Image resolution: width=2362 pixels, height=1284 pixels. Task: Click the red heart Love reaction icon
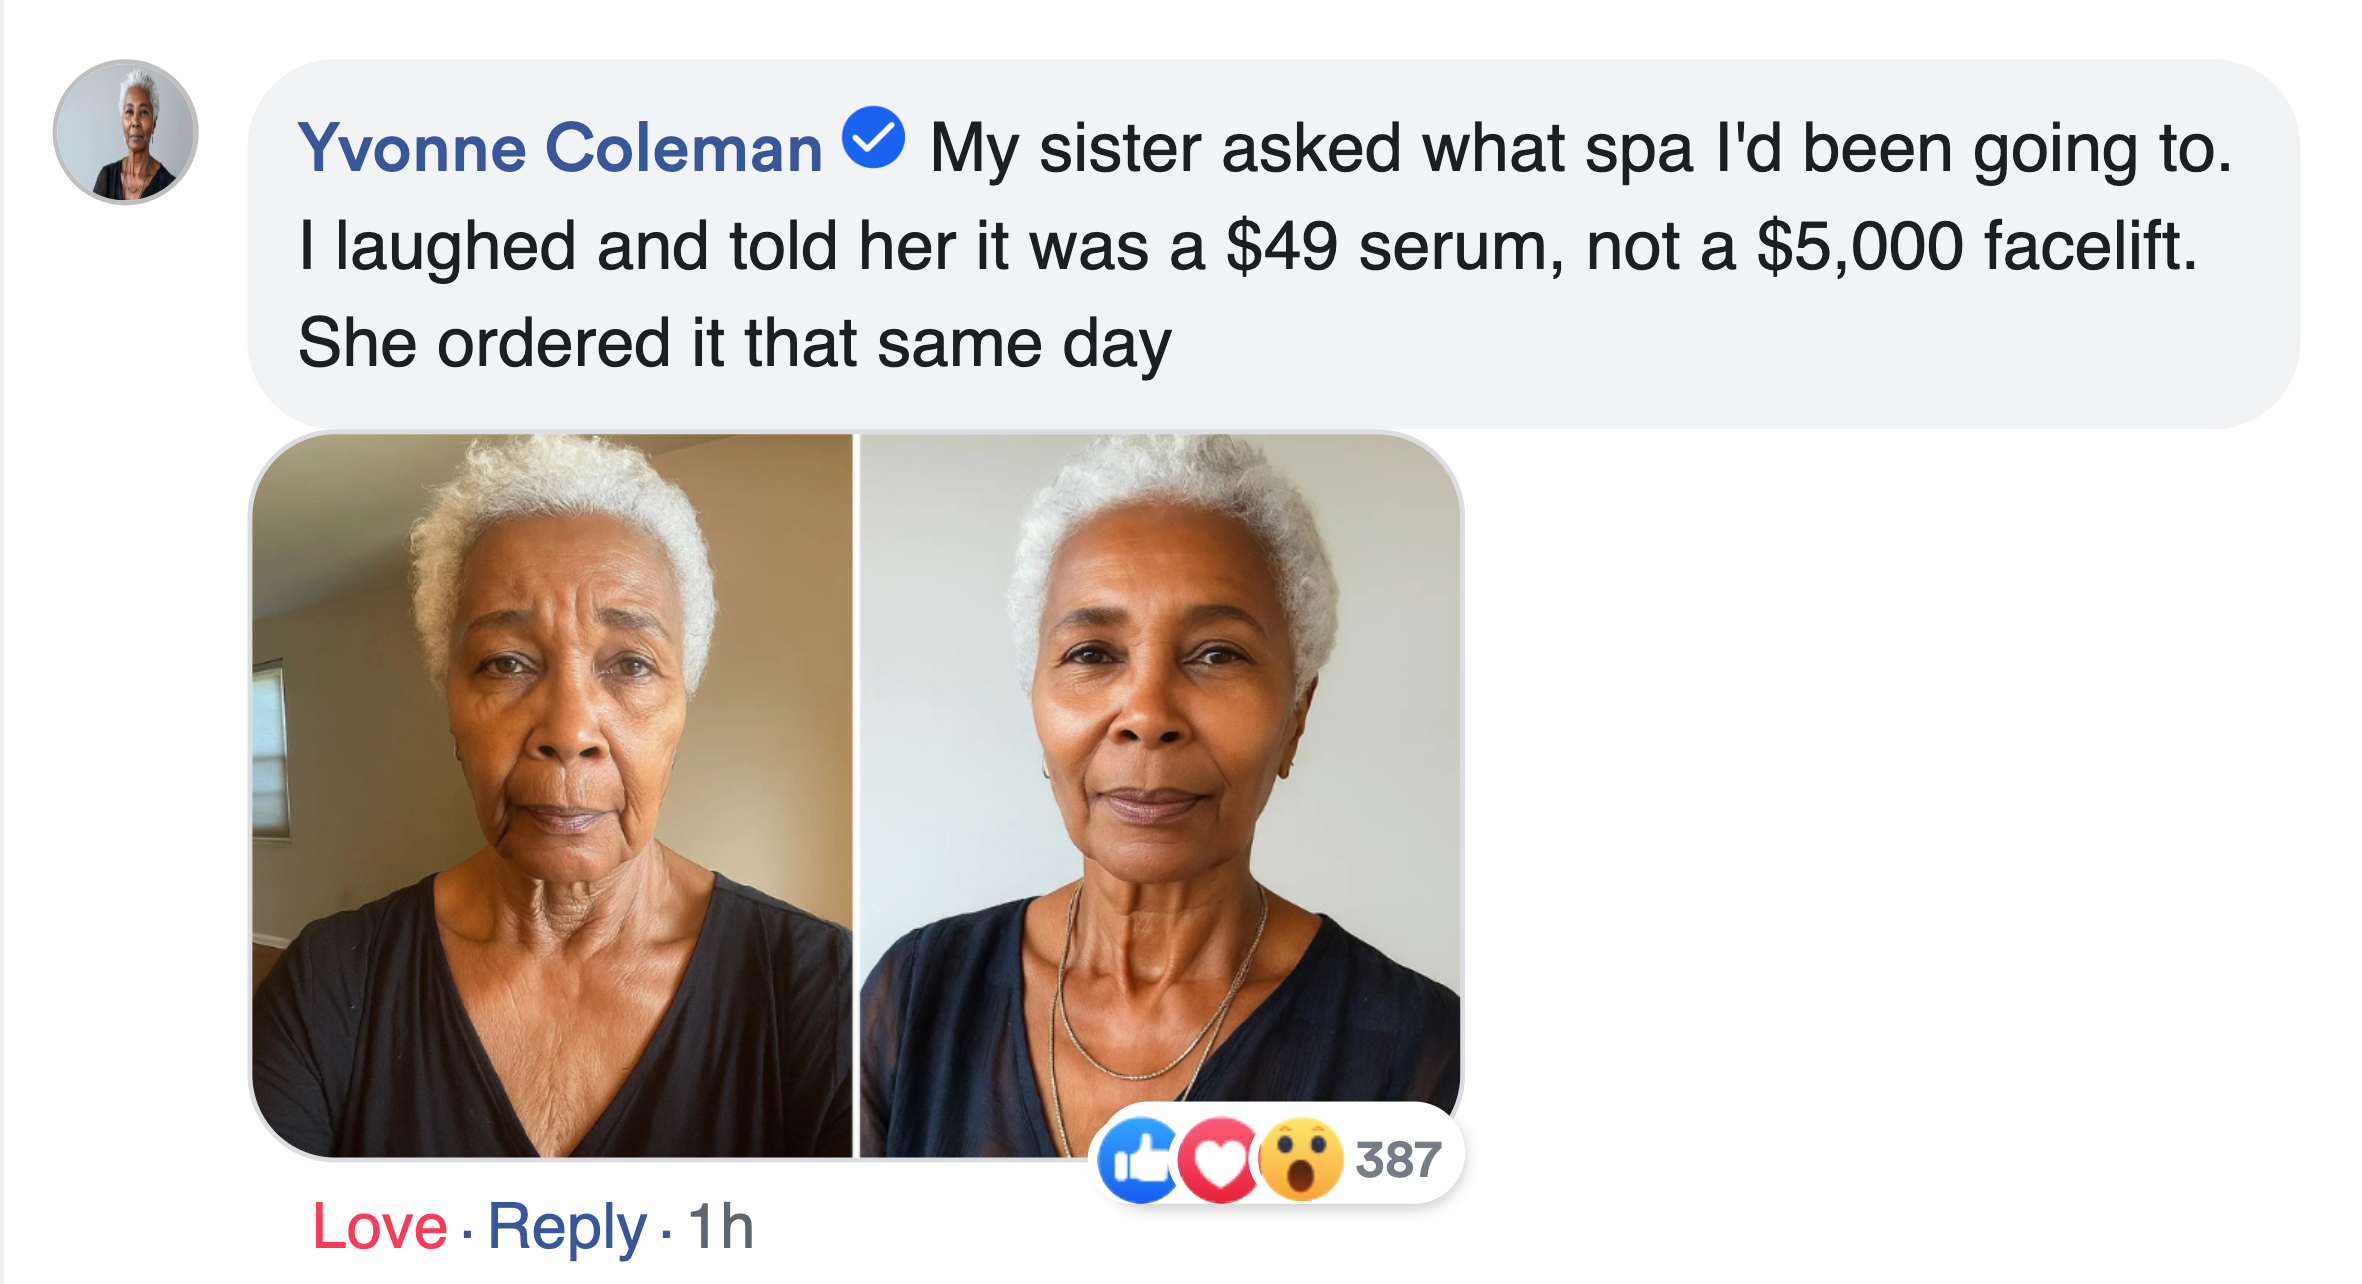(x=1218, y=1160)
